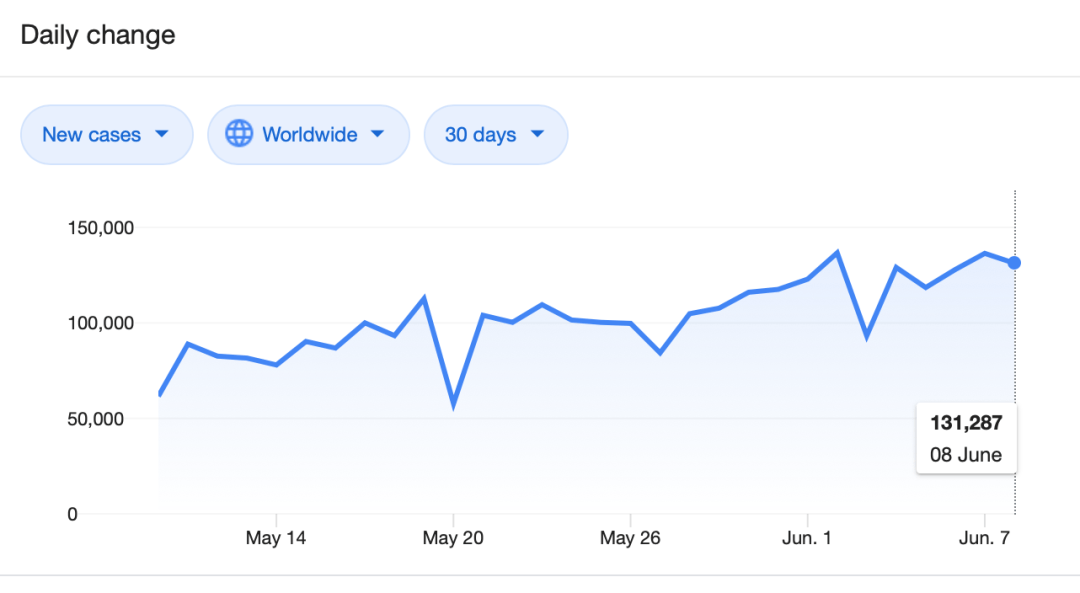Viewport: 1080px width, 593px height.
Task: Click the arrow next to Worldwide
Action: [377, 134]
